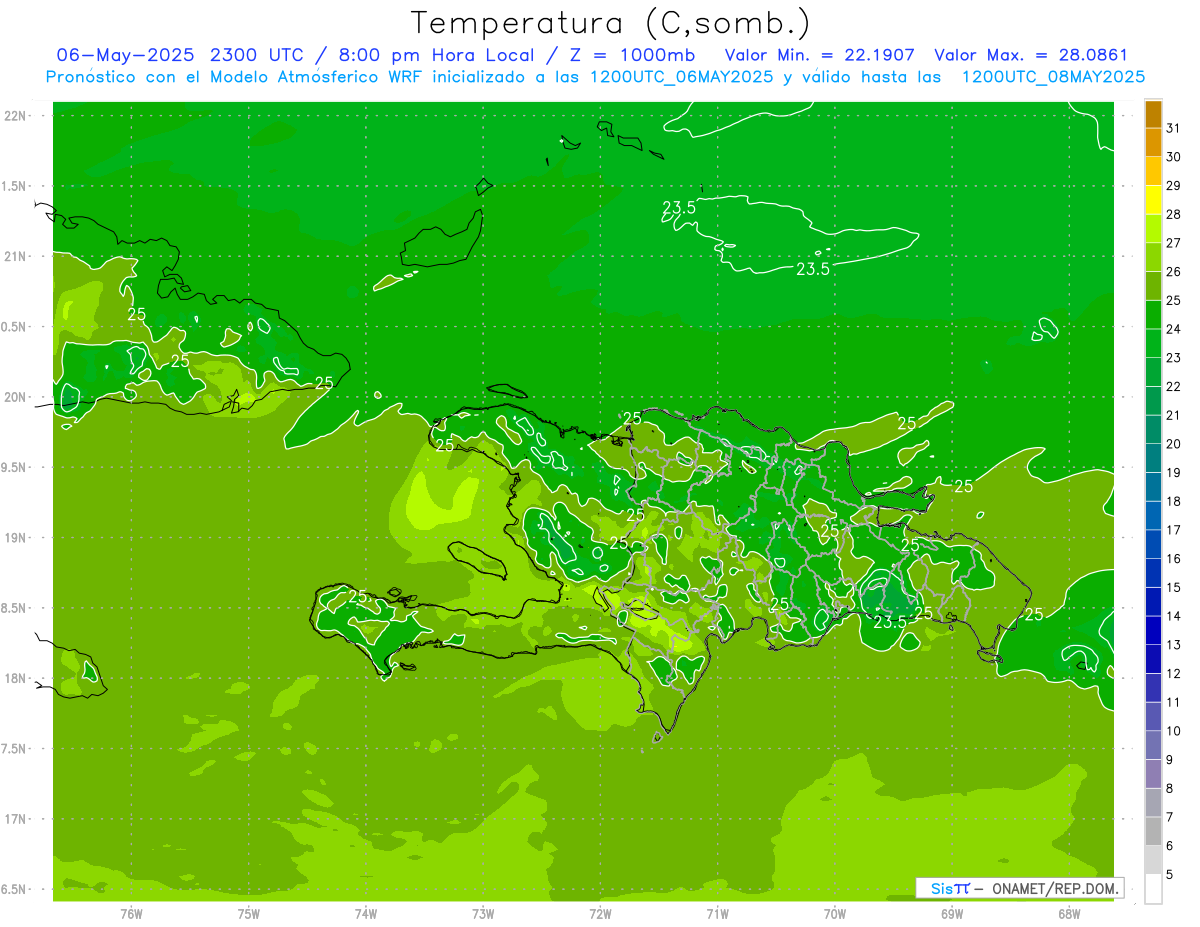Click the orange-brown legend swatch above 31
The image size is (1200, 927).
tap(1154, 115)
